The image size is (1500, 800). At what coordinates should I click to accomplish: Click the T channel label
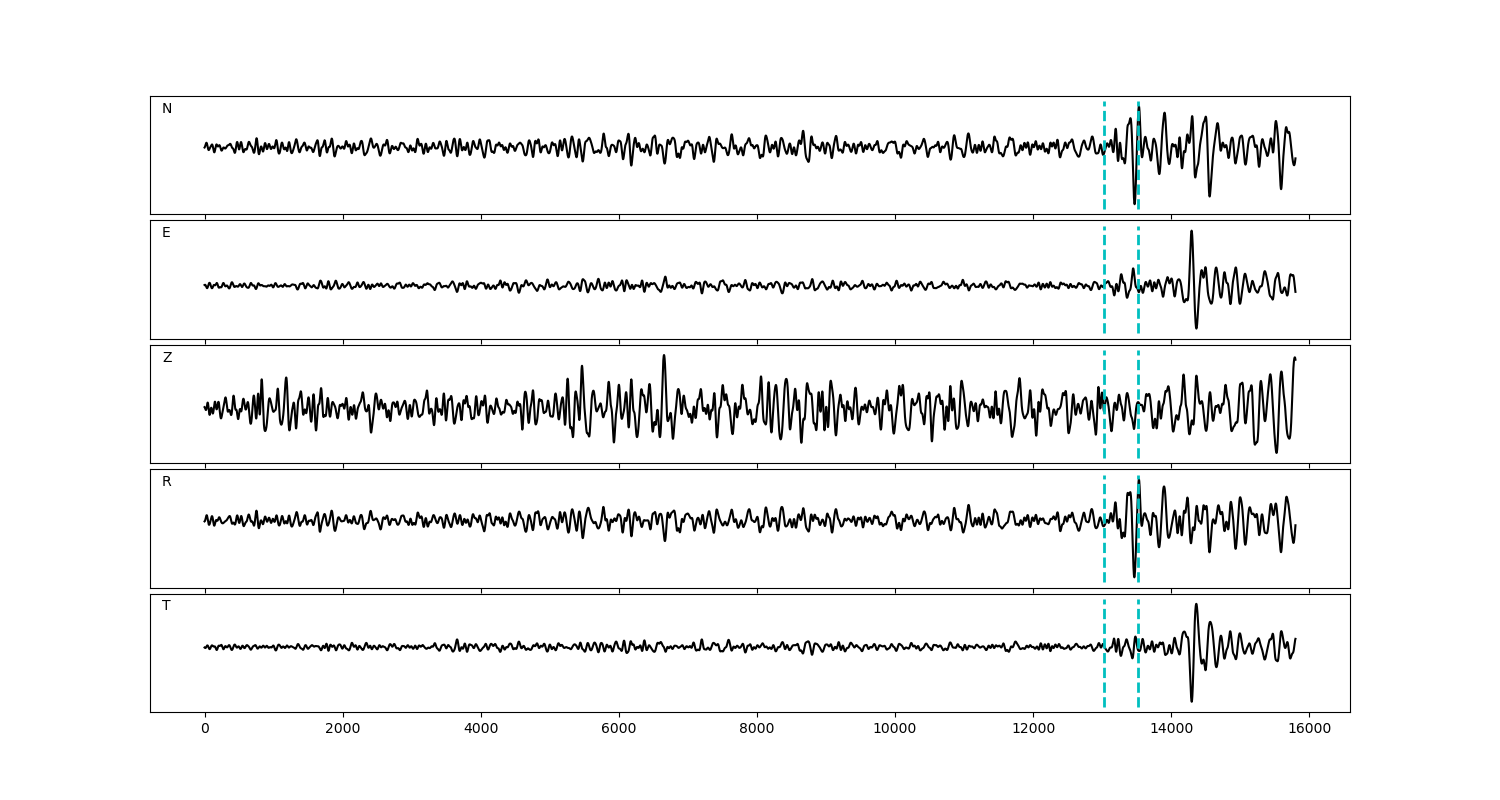[166, 606]
